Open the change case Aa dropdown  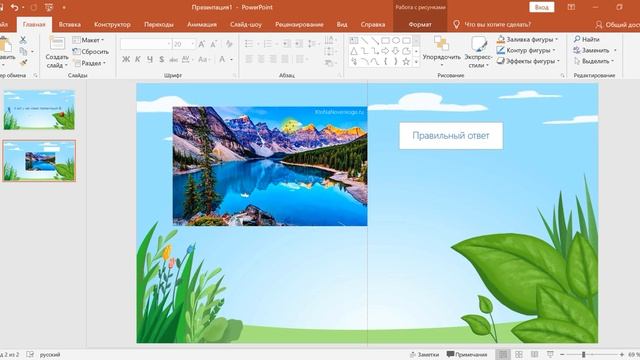coord(204,60)
